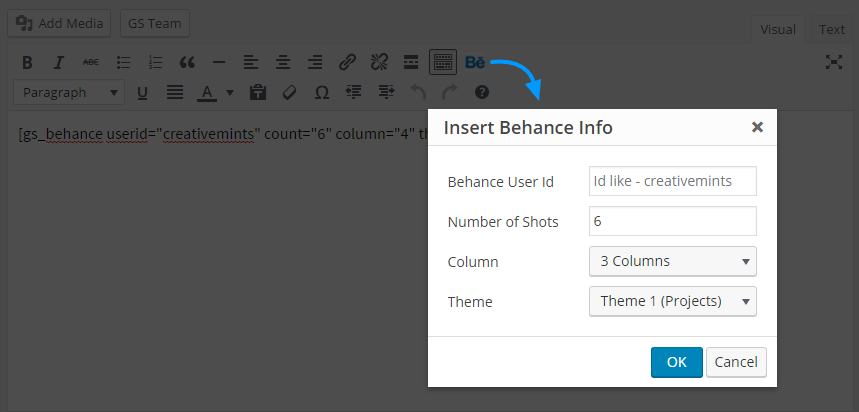Screen dimensions: 859x412
Task: Toggle bold formatting
Action: pyautogui.click(x=27, y=63)
